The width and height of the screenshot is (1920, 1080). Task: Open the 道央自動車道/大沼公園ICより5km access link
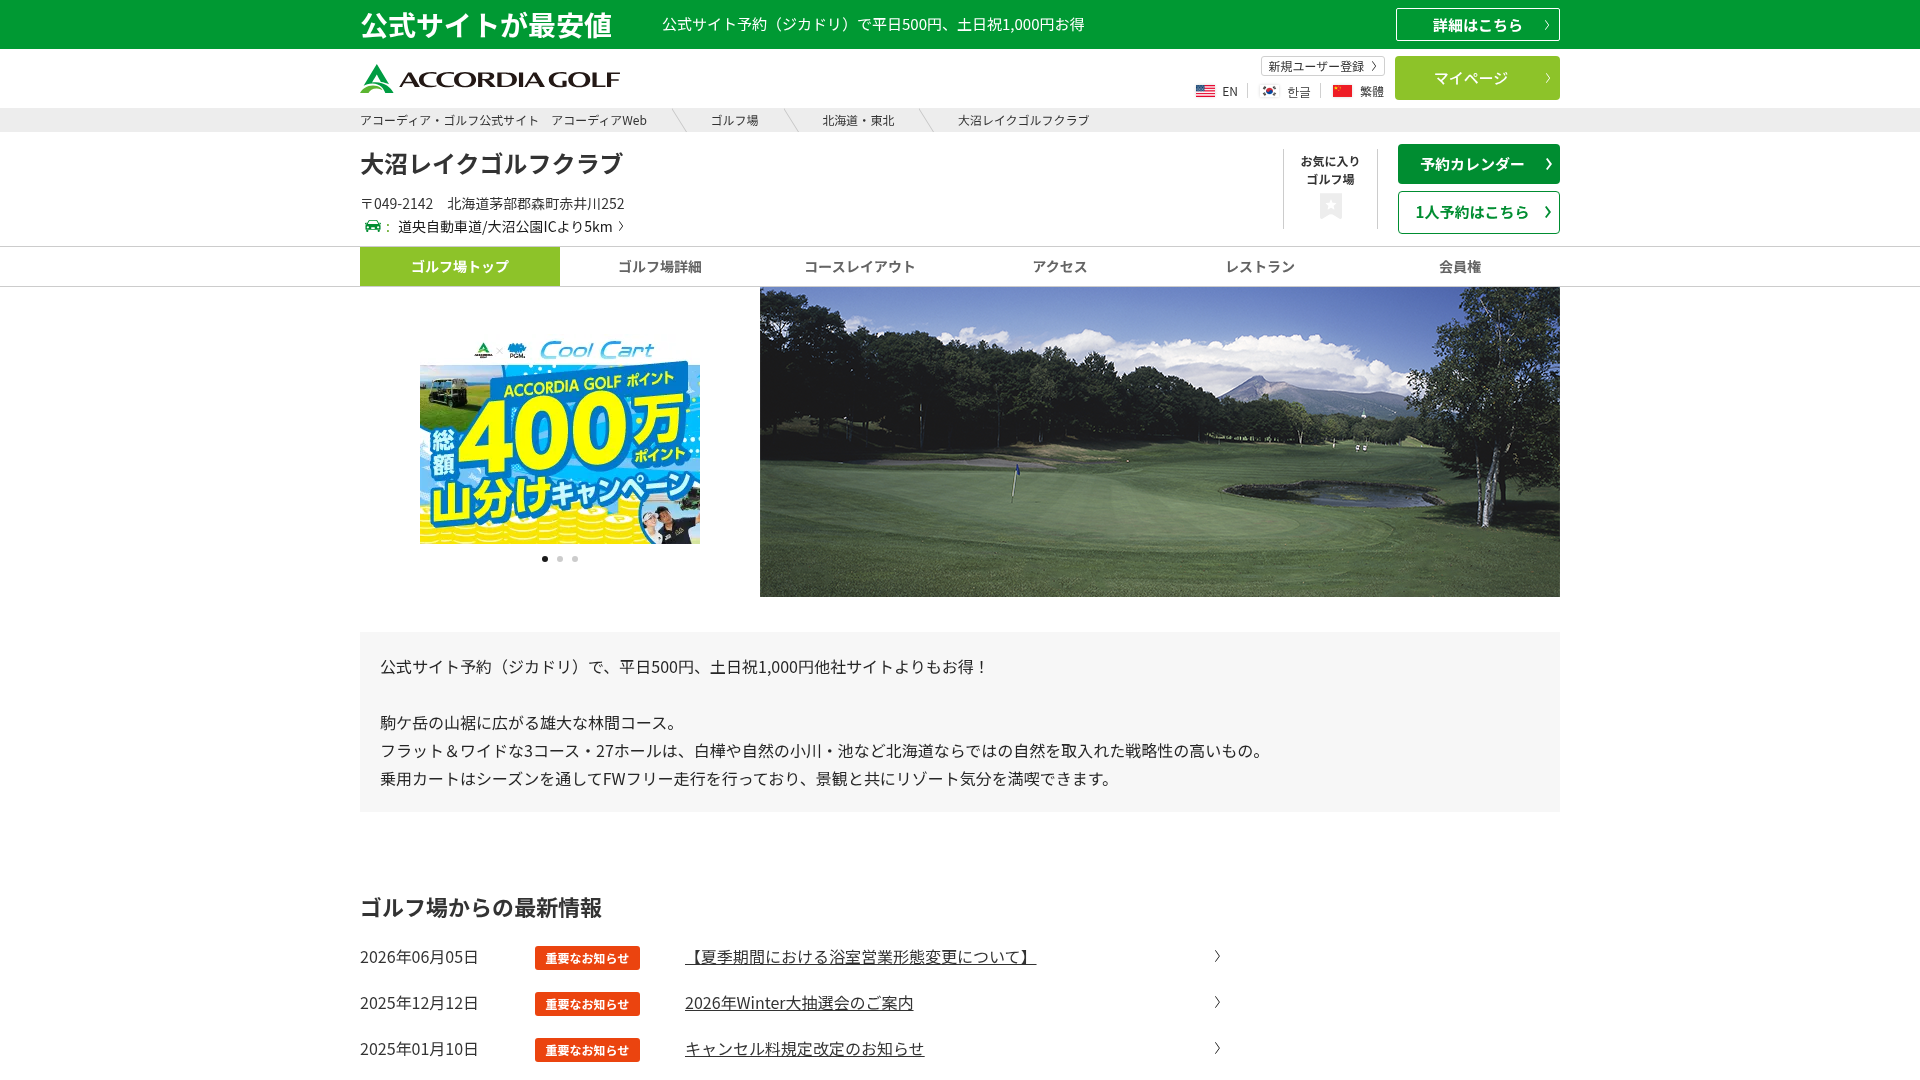(511, 226)
